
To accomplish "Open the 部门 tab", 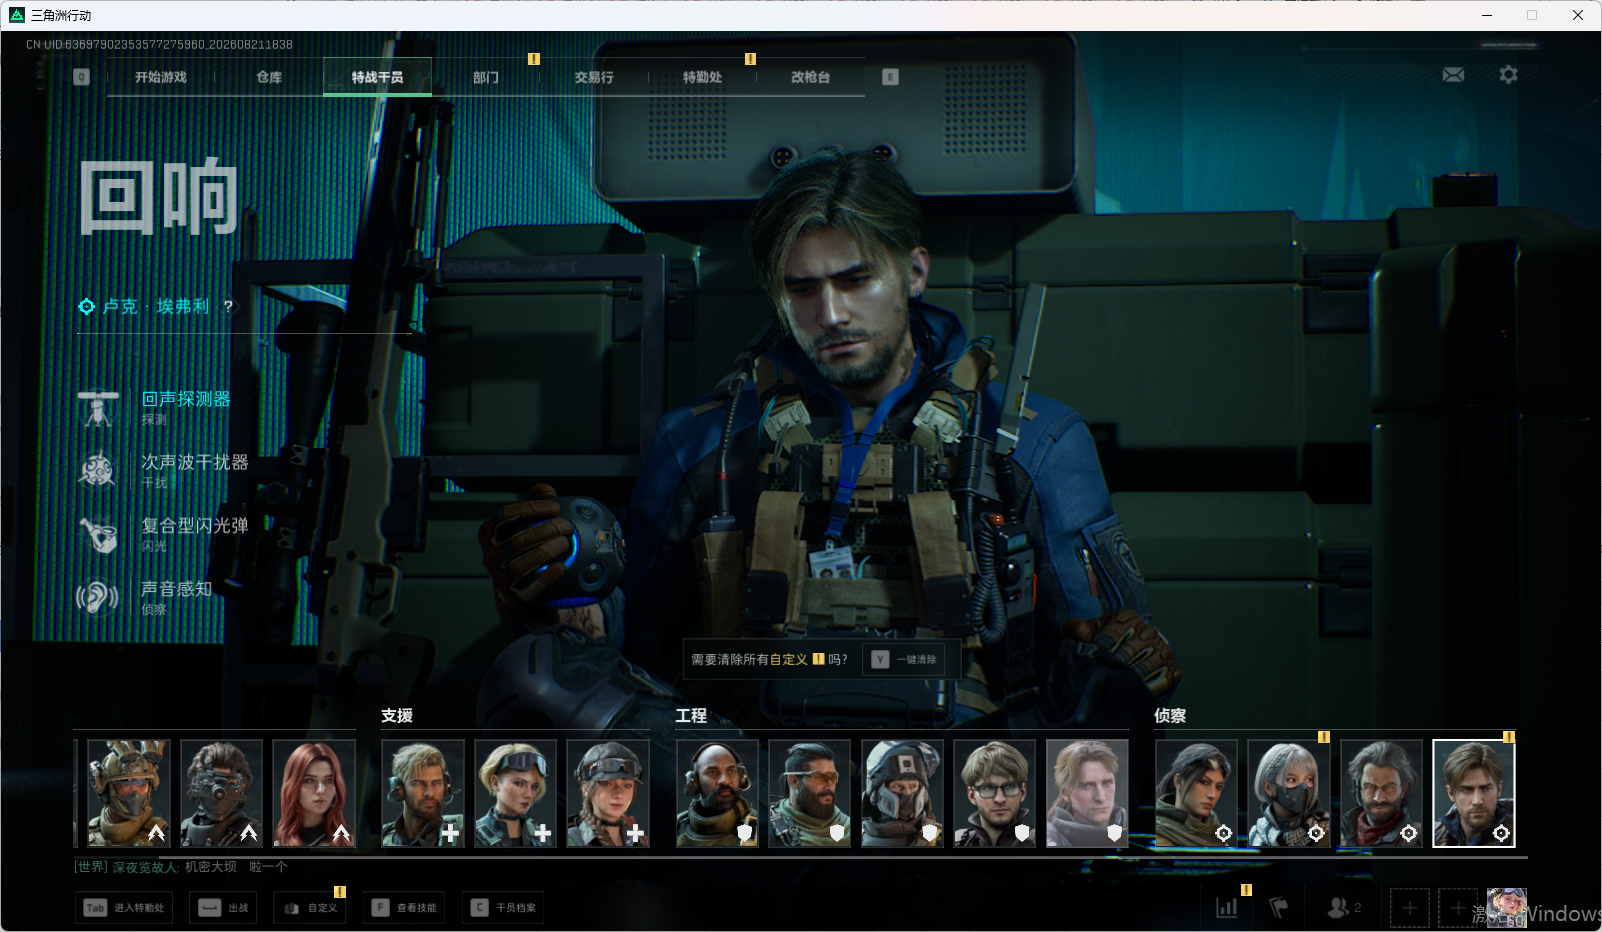I will pyautogui.click(x=486, y=77).
